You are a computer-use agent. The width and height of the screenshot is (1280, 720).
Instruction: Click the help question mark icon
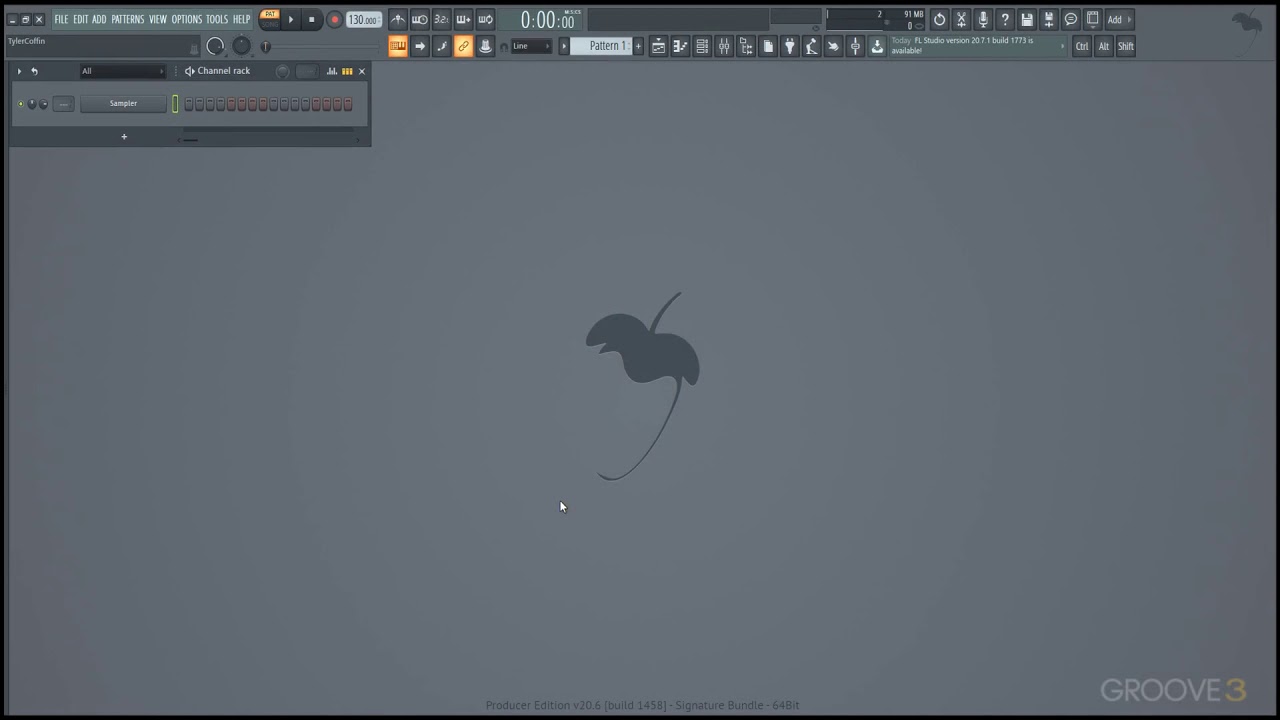1005,19
